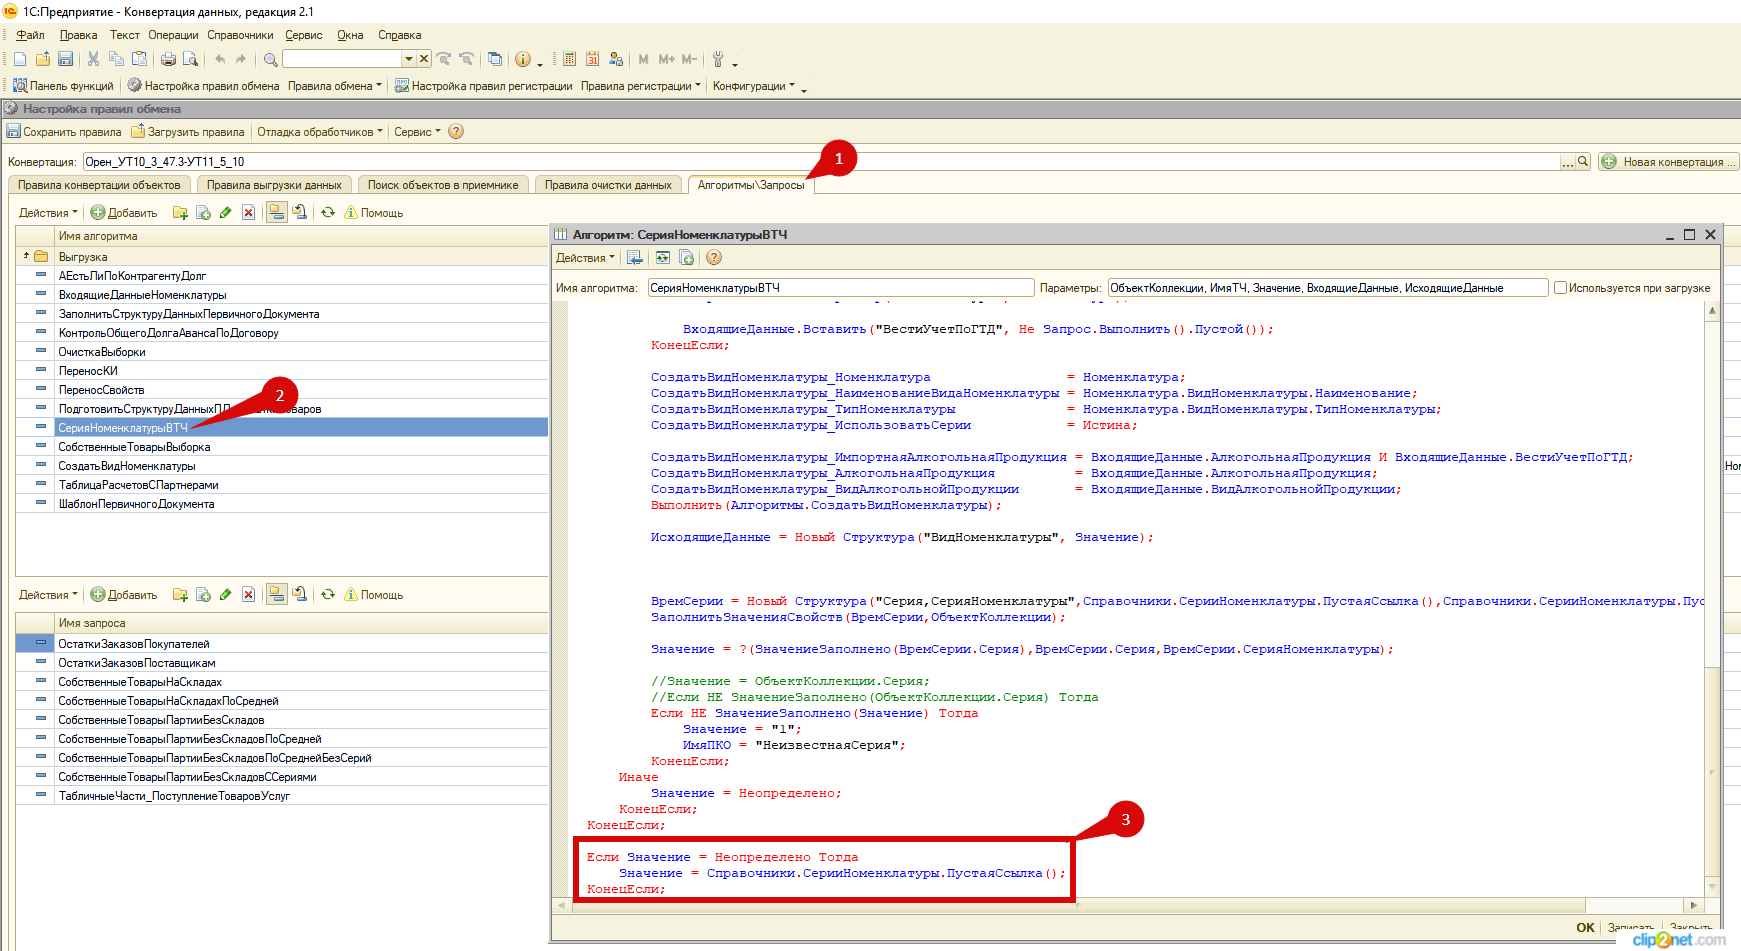Viewport: 1741px width, 951px height.
Task: Click 'Сохранить правила' button
Action: point(64,132)
